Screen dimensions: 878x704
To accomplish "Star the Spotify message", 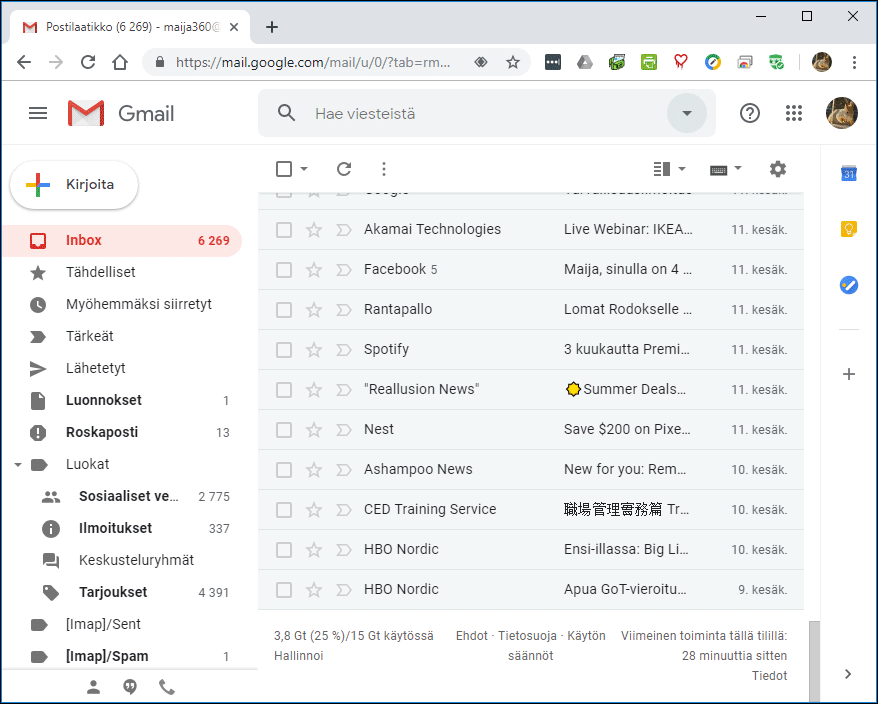I will (313, 349).
